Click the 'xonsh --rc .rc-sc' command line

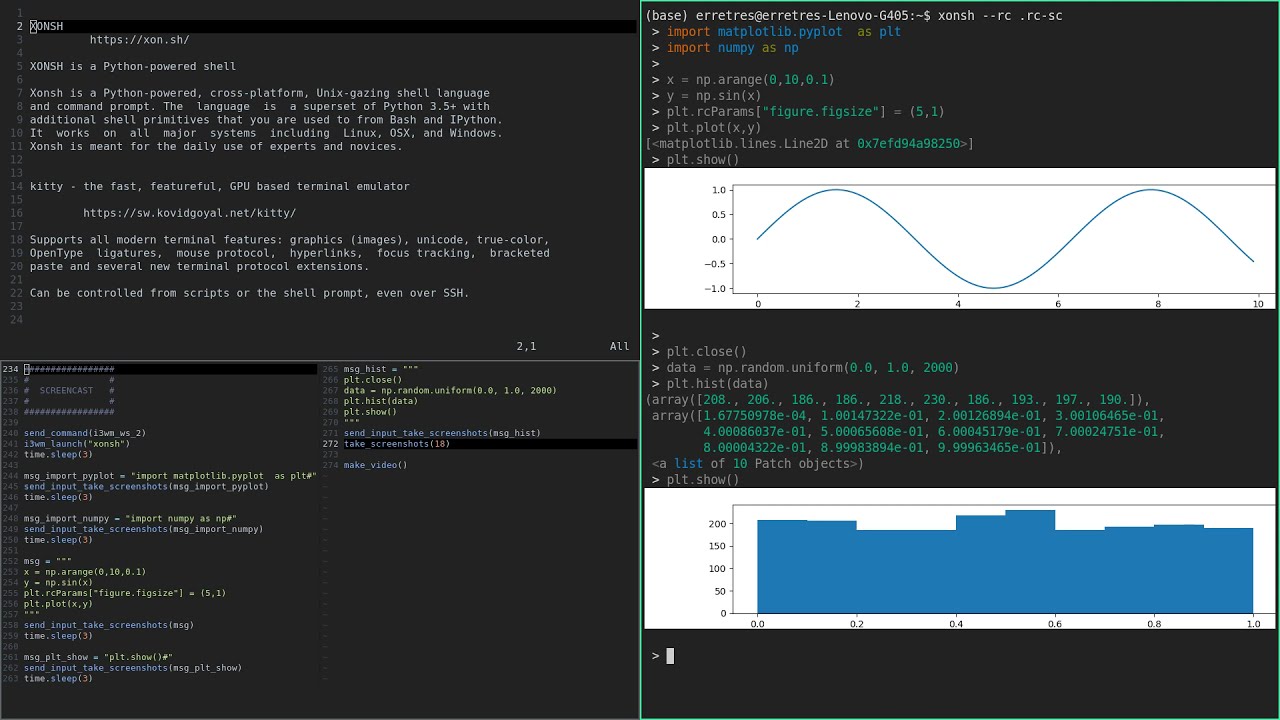pos(998,16)
